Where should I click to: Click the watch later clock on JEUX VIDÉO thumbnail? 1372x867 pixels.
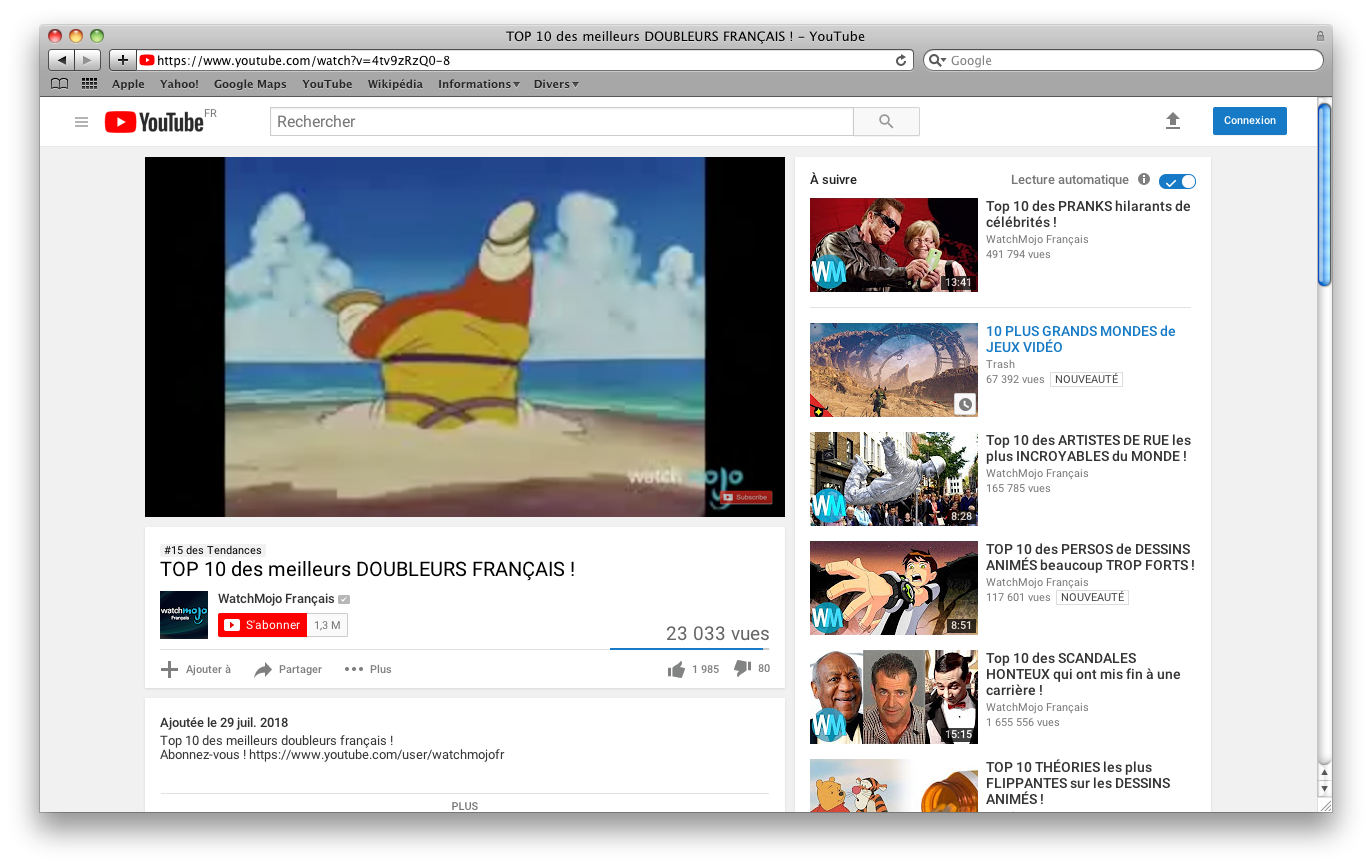click(965, 404)
